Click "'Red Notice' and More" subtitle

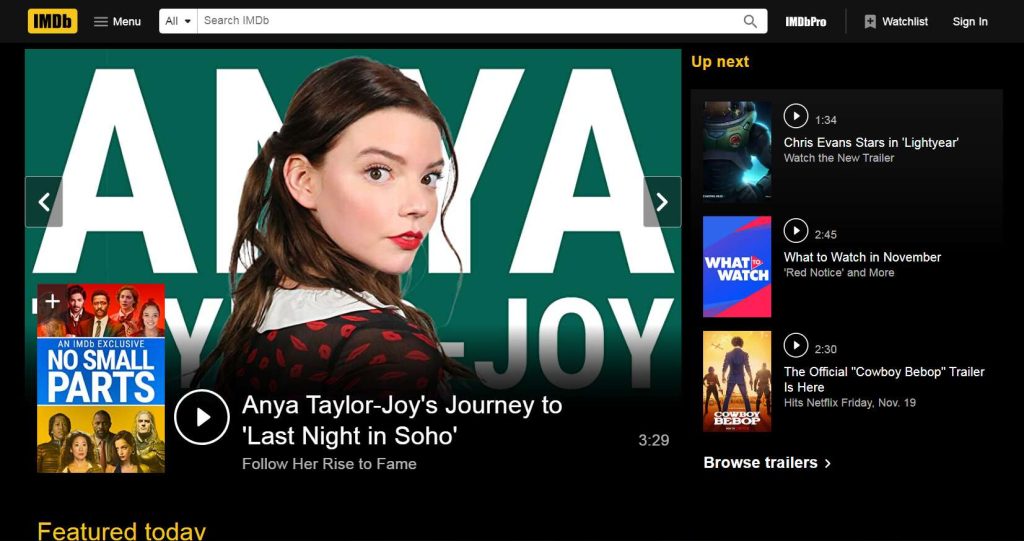tap(839, 273)
